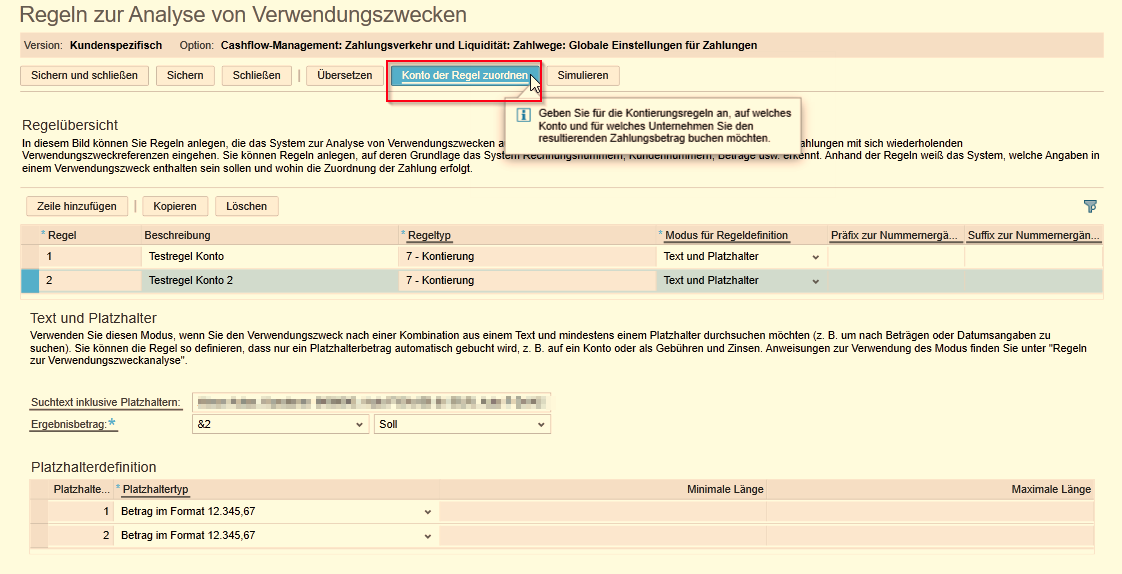Click the 'Platzhaltertyp' column header
1122x574 pixels.
155,490
